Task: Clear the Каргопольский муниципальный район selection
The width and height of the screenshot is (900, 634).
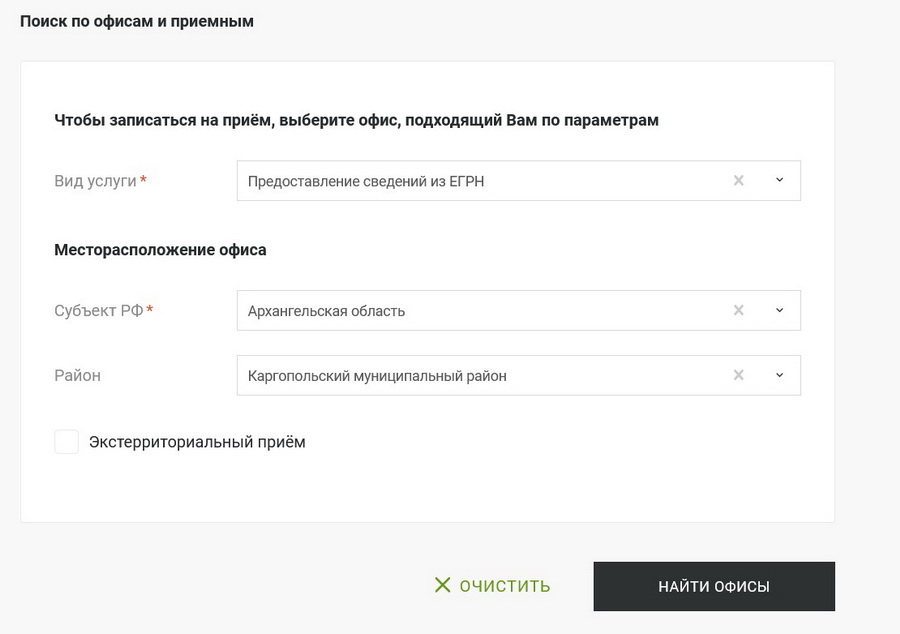Action: 738,375
